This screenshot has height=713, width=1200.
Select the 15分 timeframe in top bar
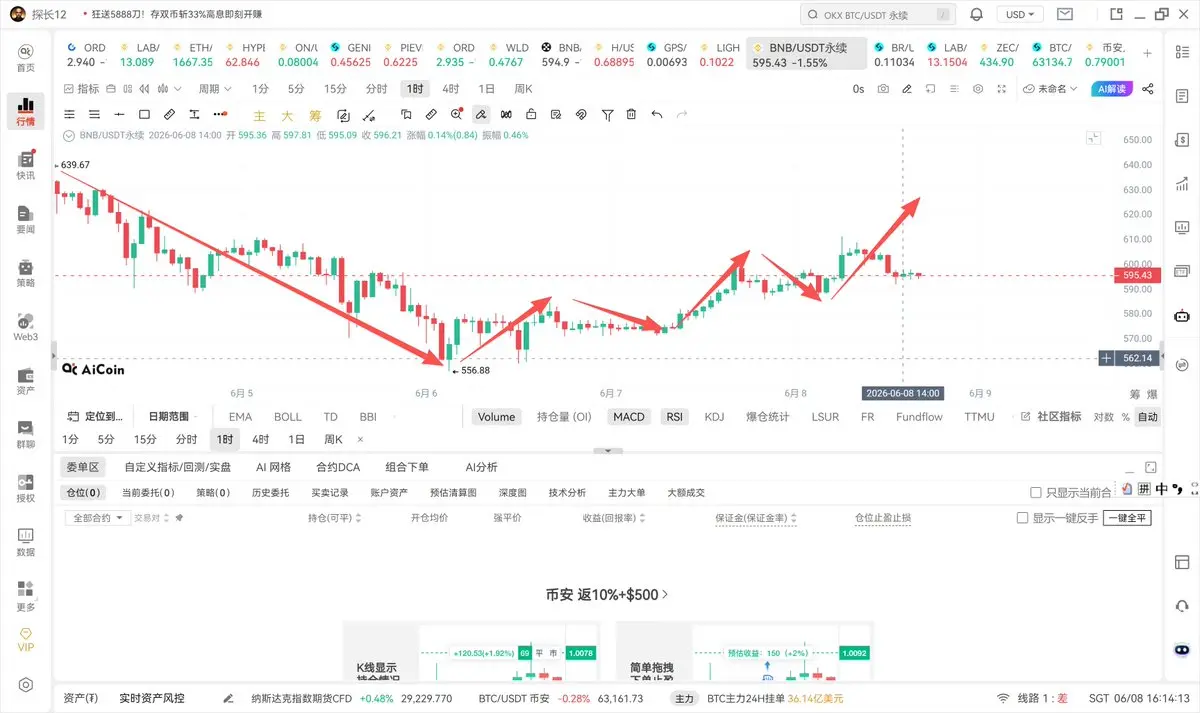coord(335,88)
